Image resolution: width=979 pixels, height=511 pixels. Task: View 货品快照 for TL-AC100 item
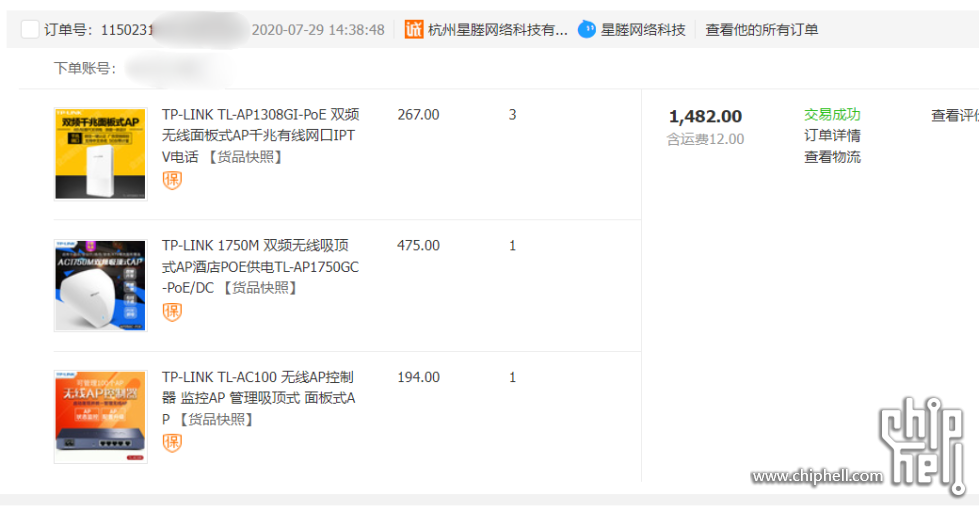coord(216,419)
